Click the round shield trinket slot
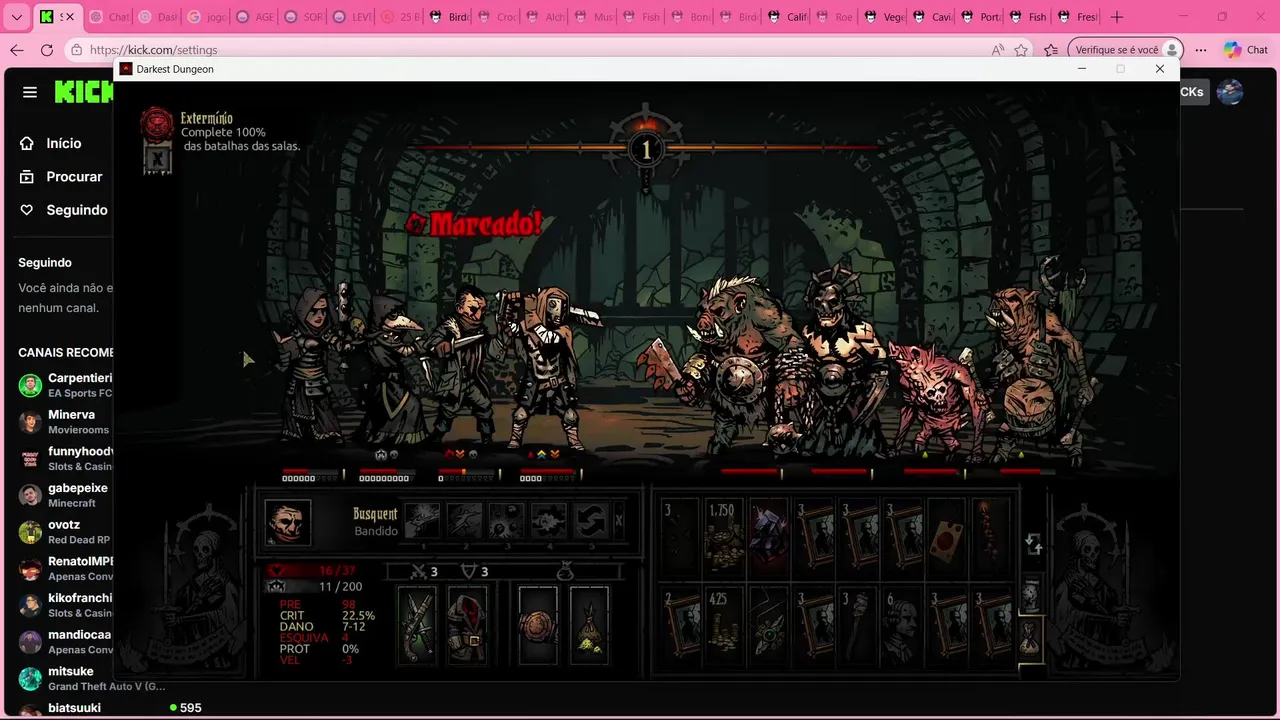Screen dimensions: 1280x720 click(x=538, y=625)
